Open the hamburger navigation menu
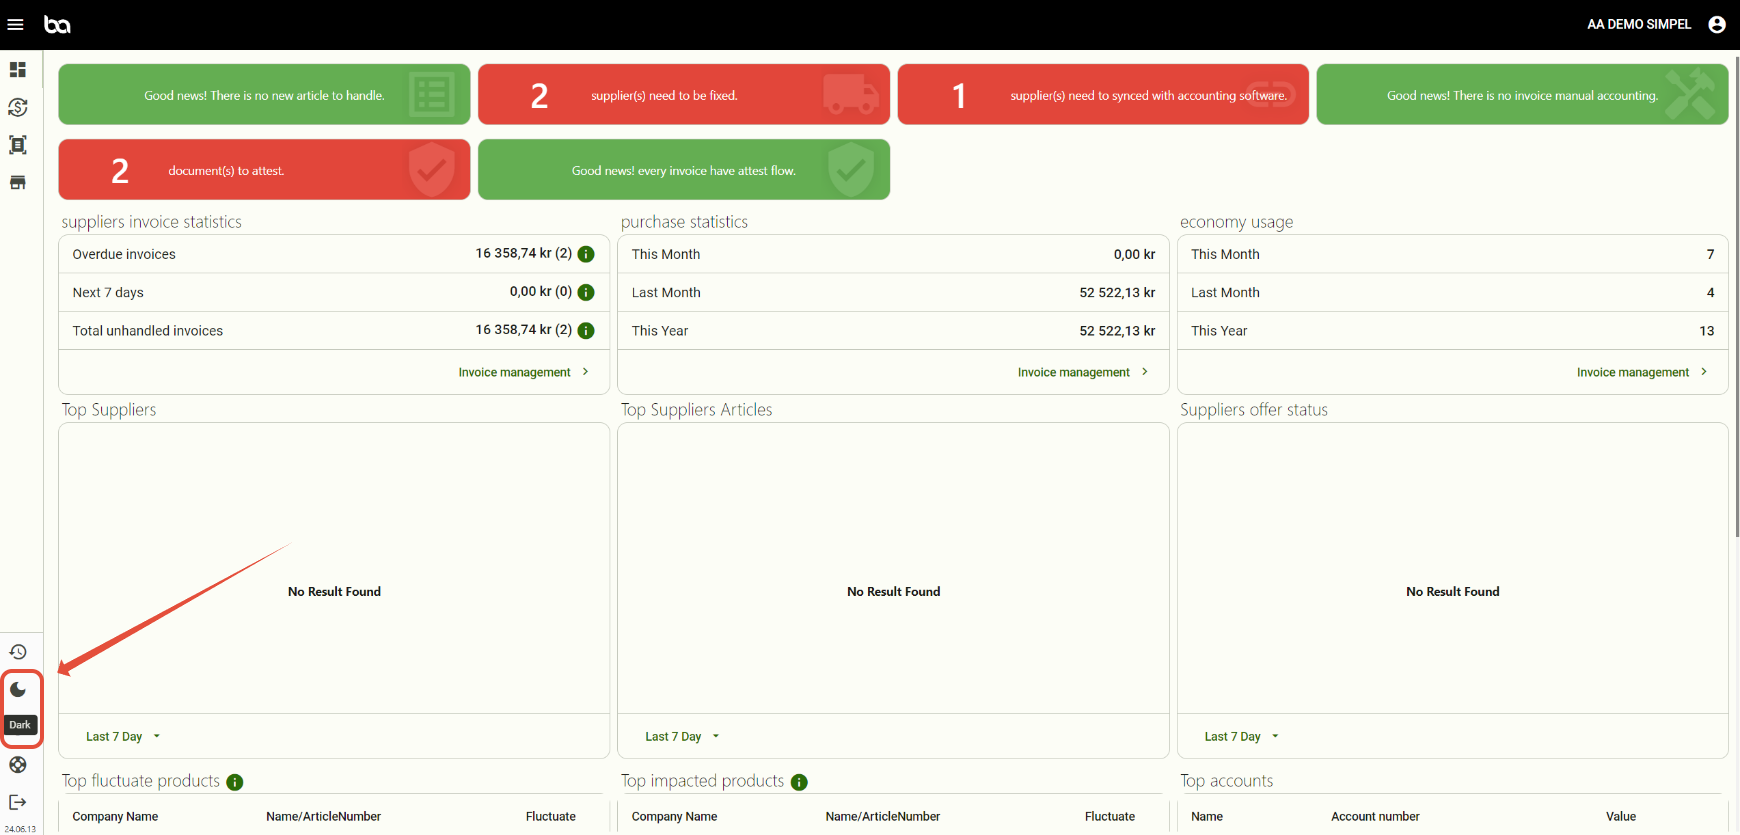The image size is (1740, 835). click(15, 24)
